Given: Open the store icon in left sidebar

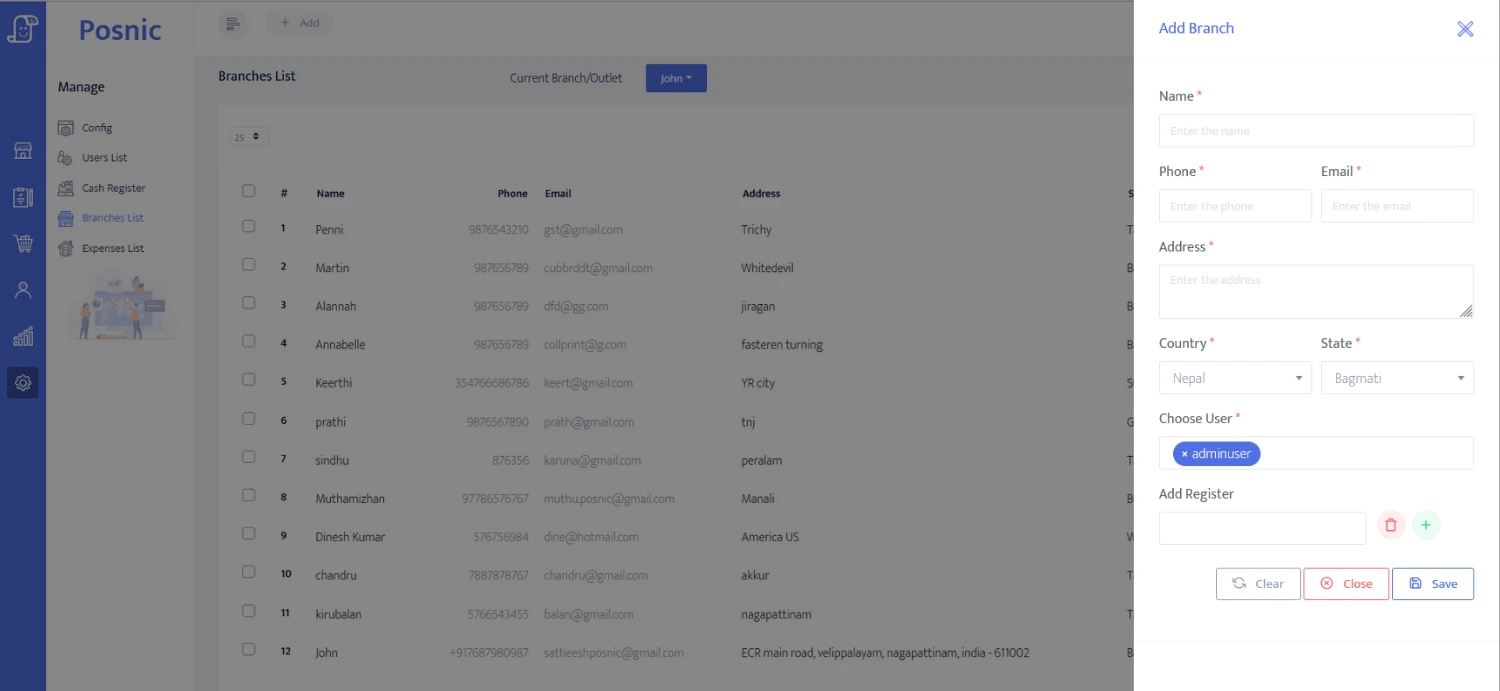Looking at the screenshot, I should [23, 151].
